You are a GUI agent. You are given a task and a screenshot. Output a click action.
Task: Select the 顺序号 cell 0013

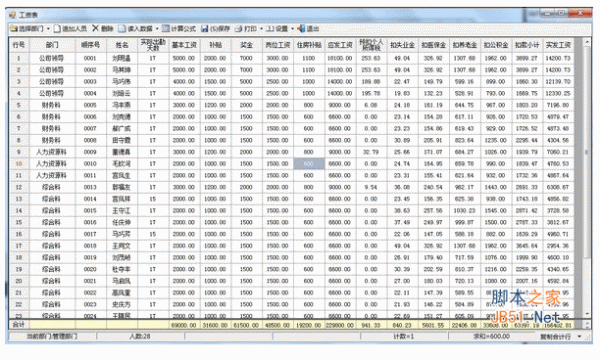pos(90,187)
